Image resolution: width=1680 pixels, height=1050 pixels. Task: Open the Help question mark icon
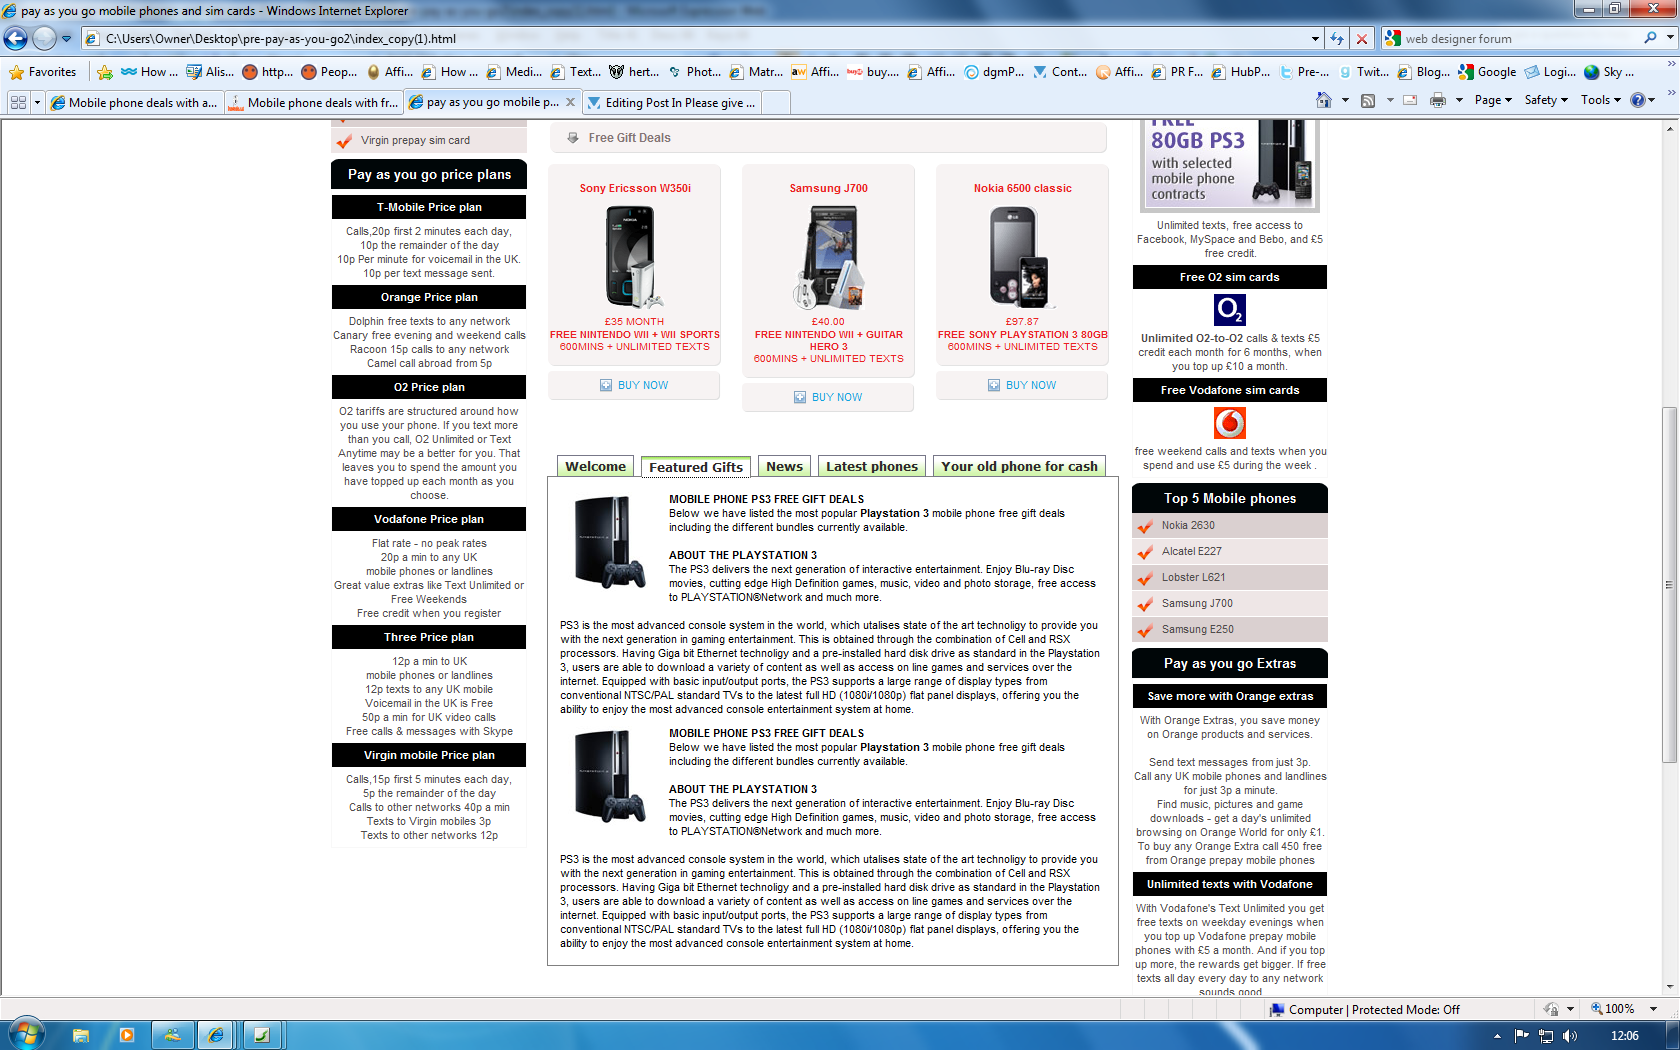[x=1637, y=100]
